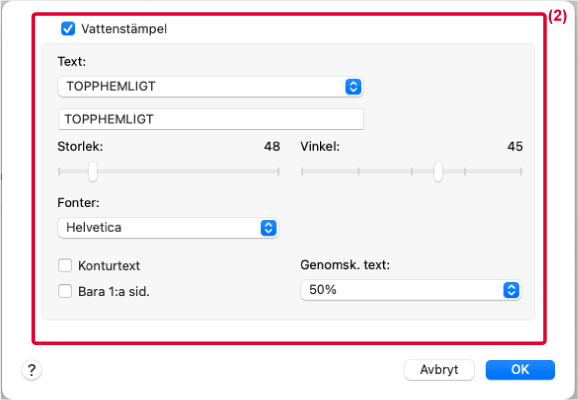Enable the Konturtext option
This screenshot has width=578, height=400.
tap(65, 265)
